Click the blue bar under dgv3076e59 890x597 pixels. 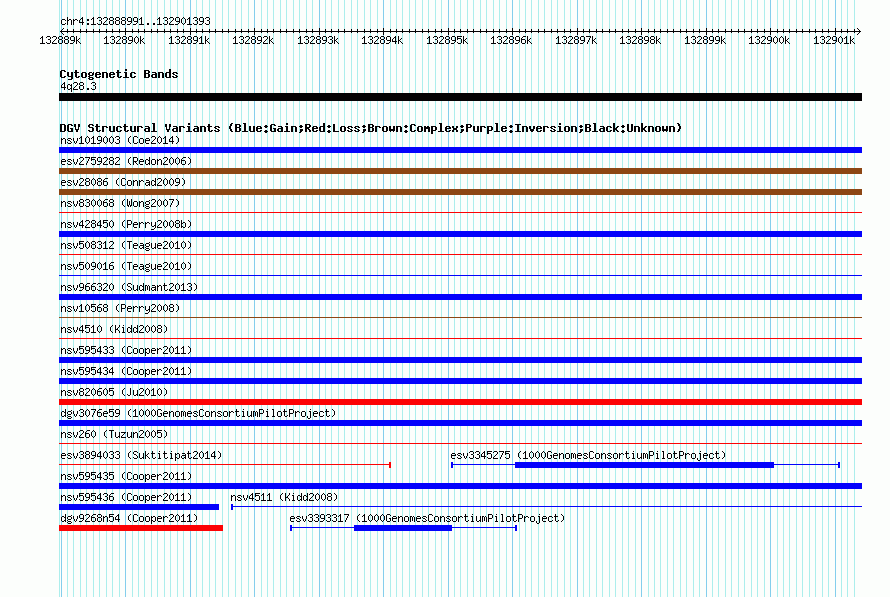(x=460, y=423)
